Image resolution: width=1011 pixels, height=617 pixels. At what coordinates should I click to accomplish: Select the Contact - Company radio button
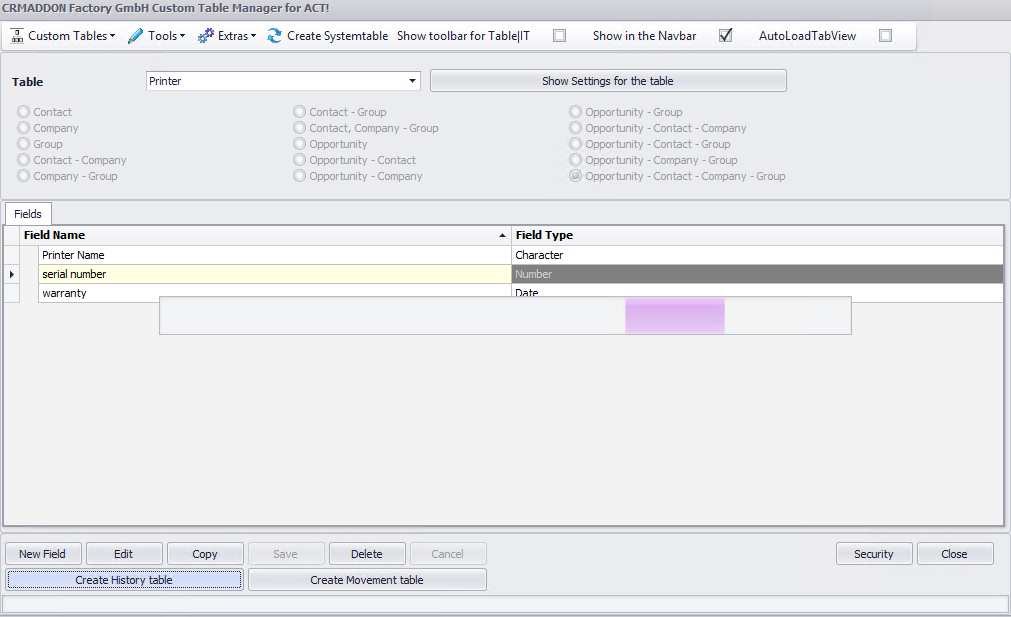[x=24, y=160]
